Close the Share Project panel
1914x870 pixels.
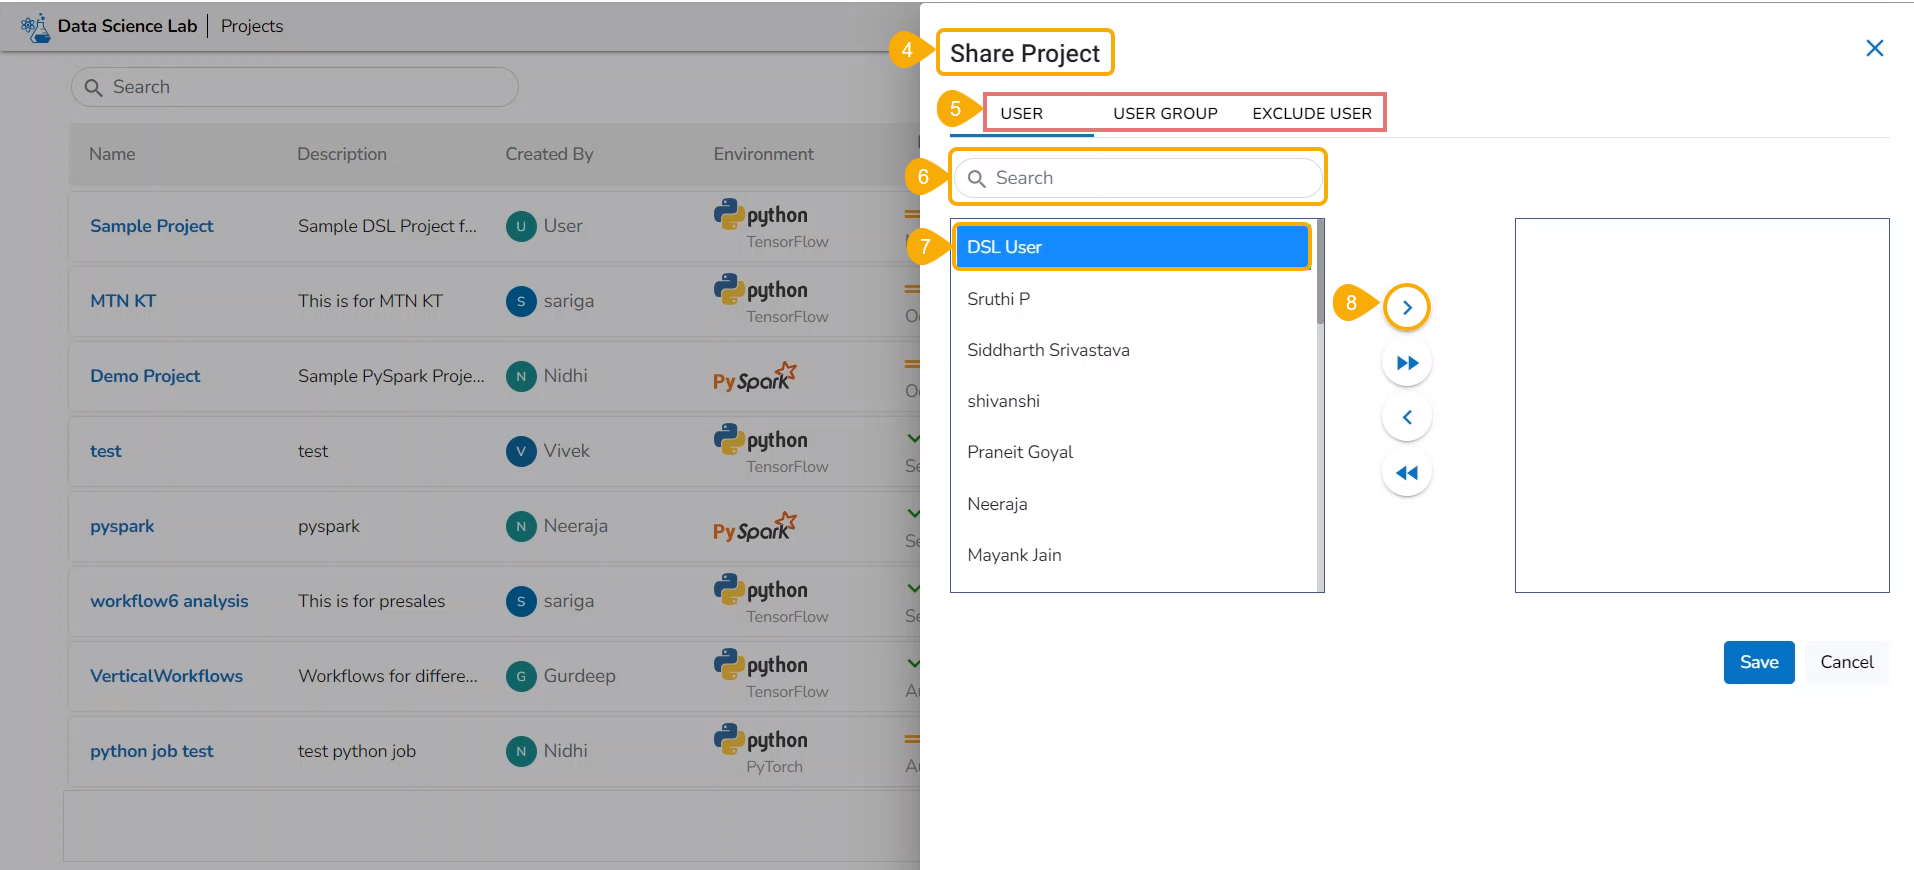[1874, 48]
